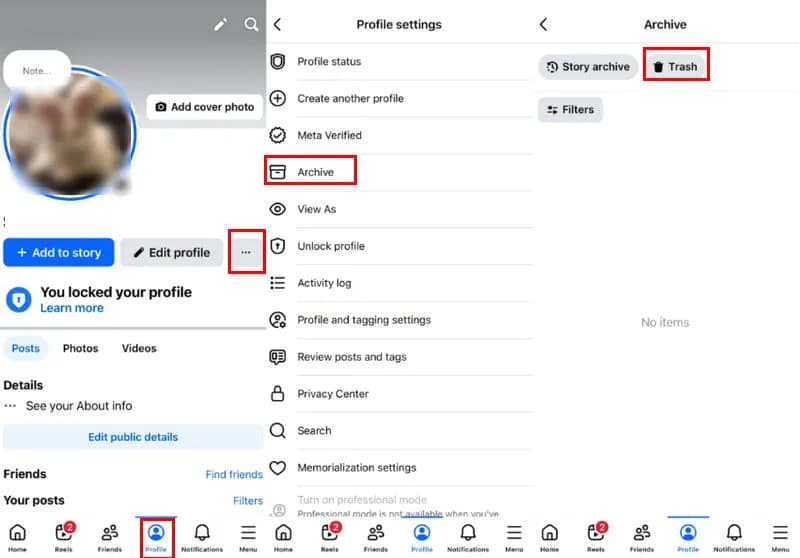Click the Edit profile button
Viewport: 800px width, 558px height.
tap(171, 253)
